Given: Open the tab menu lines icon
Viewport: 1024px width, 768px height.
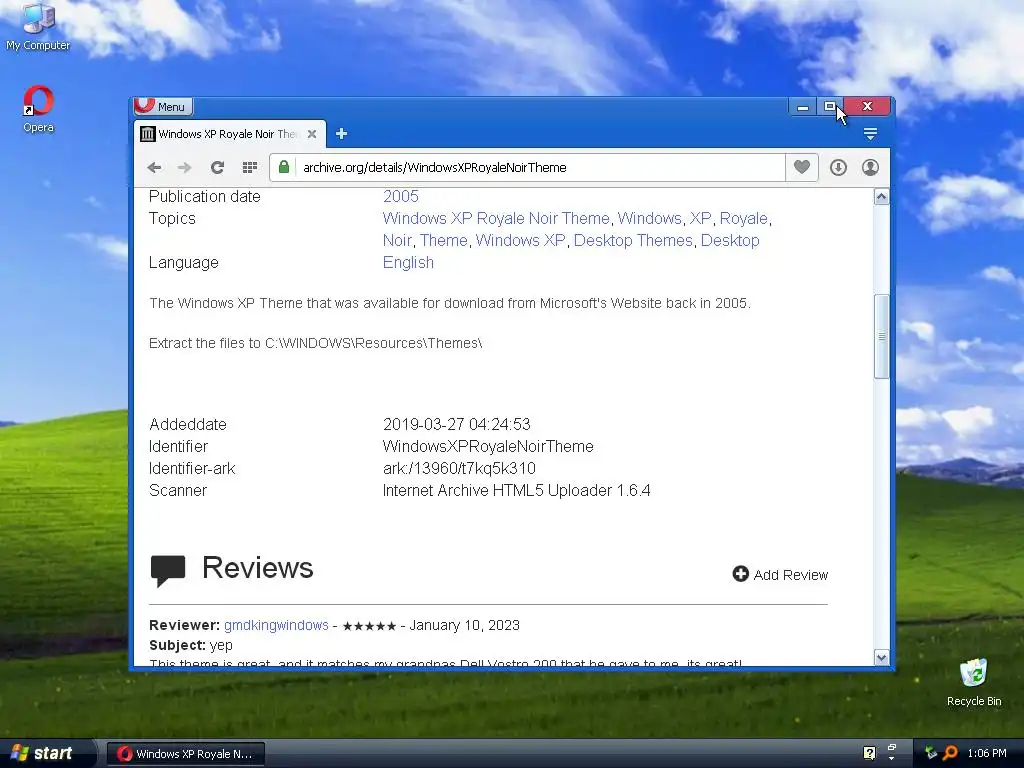Looking at the screenshot, I should click(870, 134).
